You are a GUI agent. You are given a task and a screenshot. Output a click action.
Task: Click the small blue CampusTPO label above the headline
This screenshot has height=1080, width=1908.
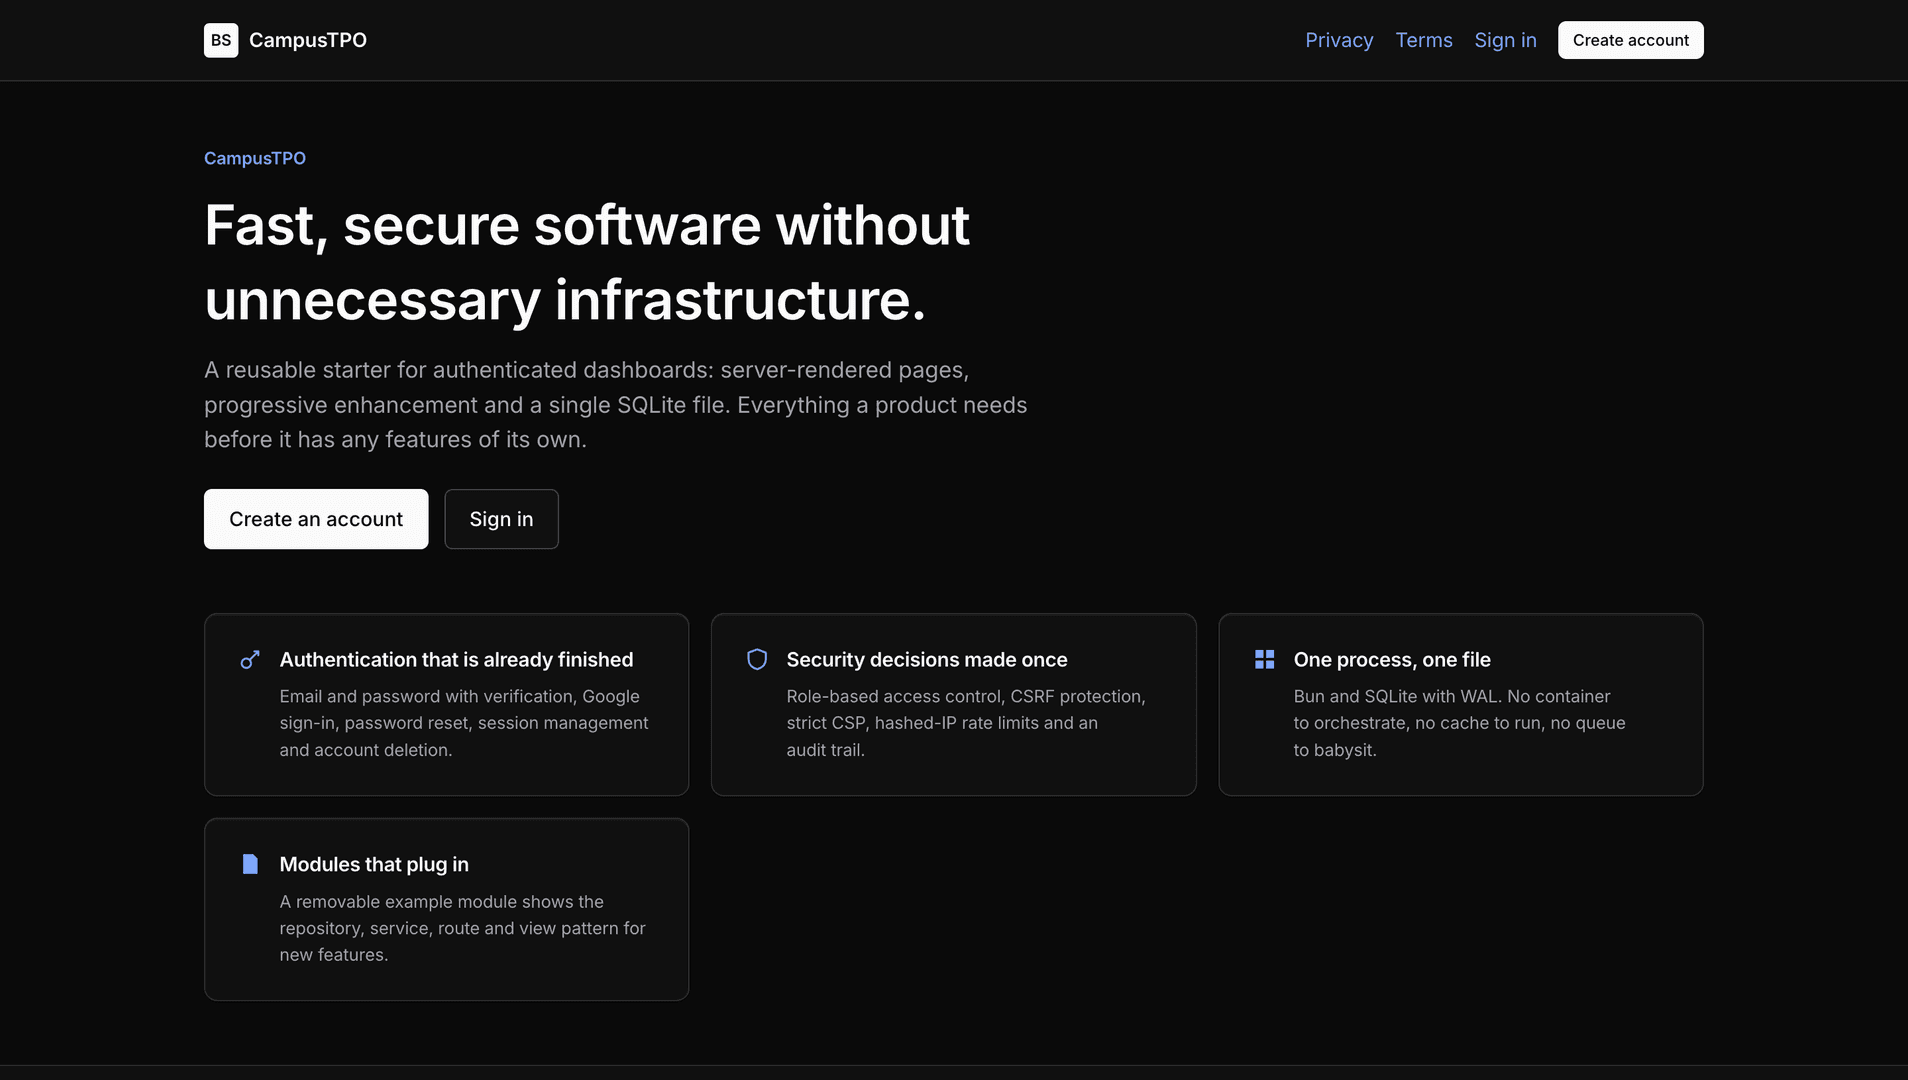[x=255, y=158]
